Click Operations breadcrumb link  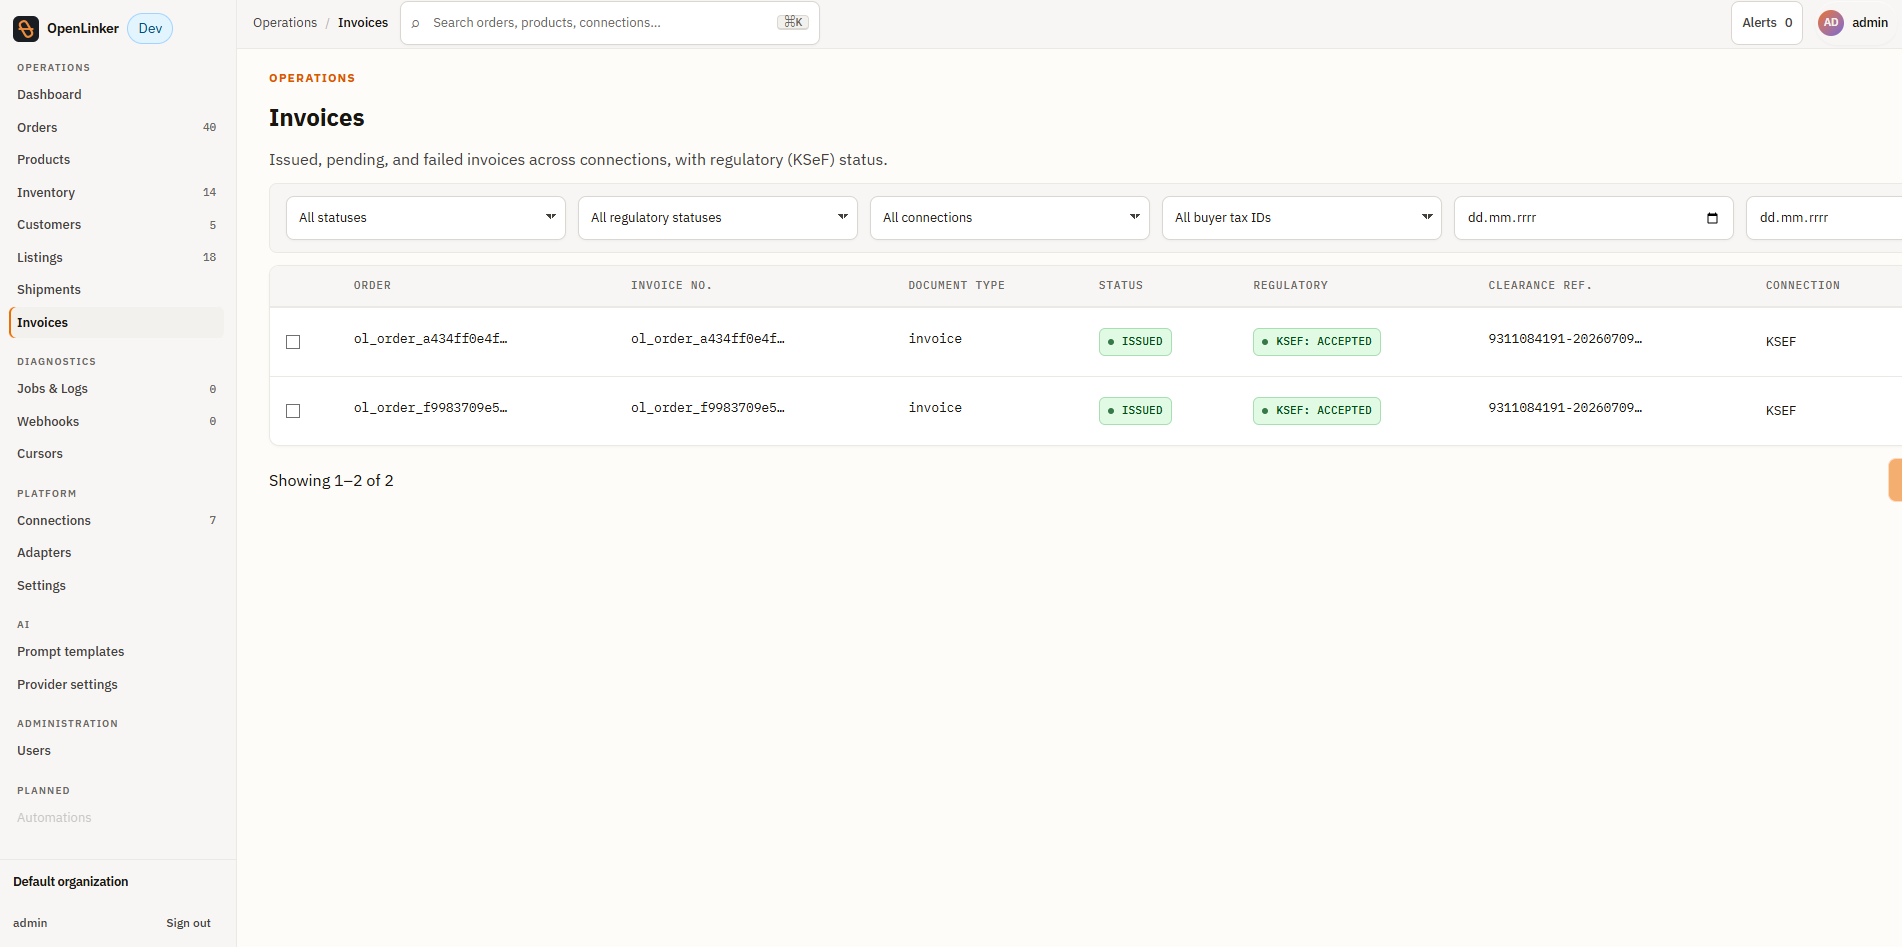[285, 23]
